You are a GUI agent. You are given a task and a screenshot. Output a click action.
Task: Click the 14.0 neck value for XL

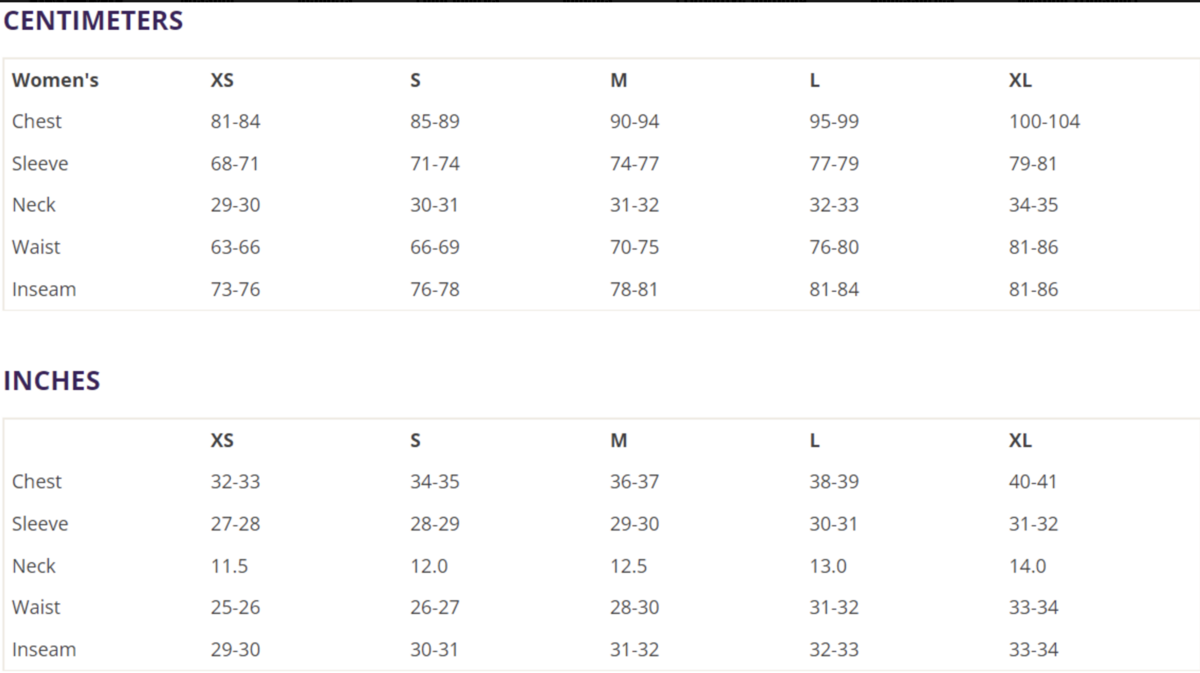(1028, 565)
